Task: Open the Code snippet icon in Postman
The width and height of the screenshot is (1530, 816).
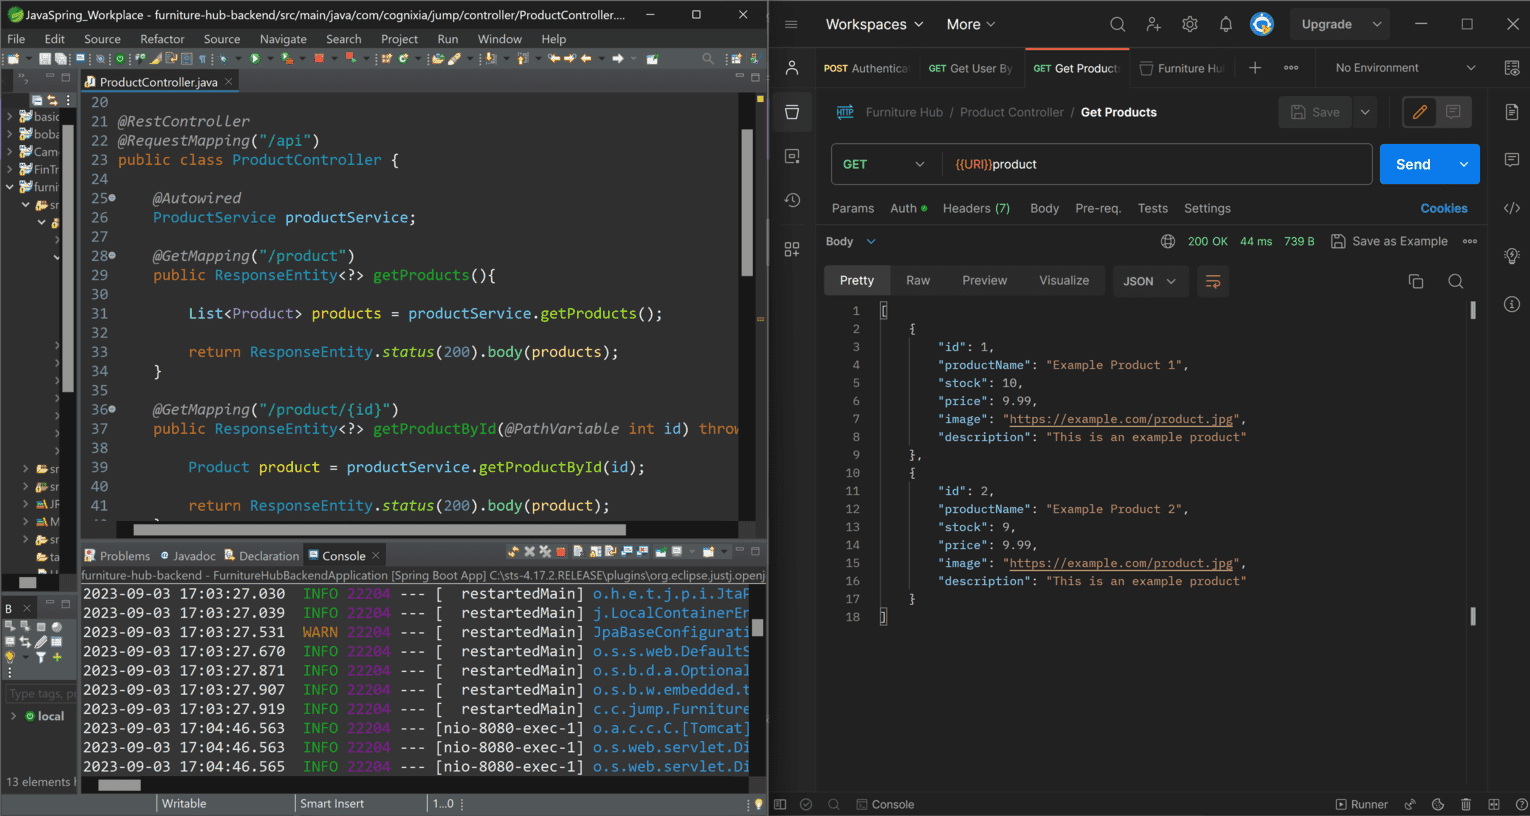Action: 1512,208
